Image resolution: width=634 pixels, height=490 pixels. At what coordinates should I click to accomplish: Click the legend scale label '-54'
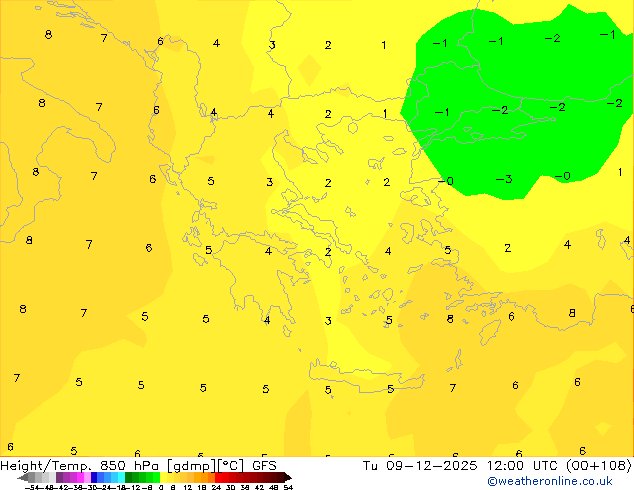[x=32, y=488]
